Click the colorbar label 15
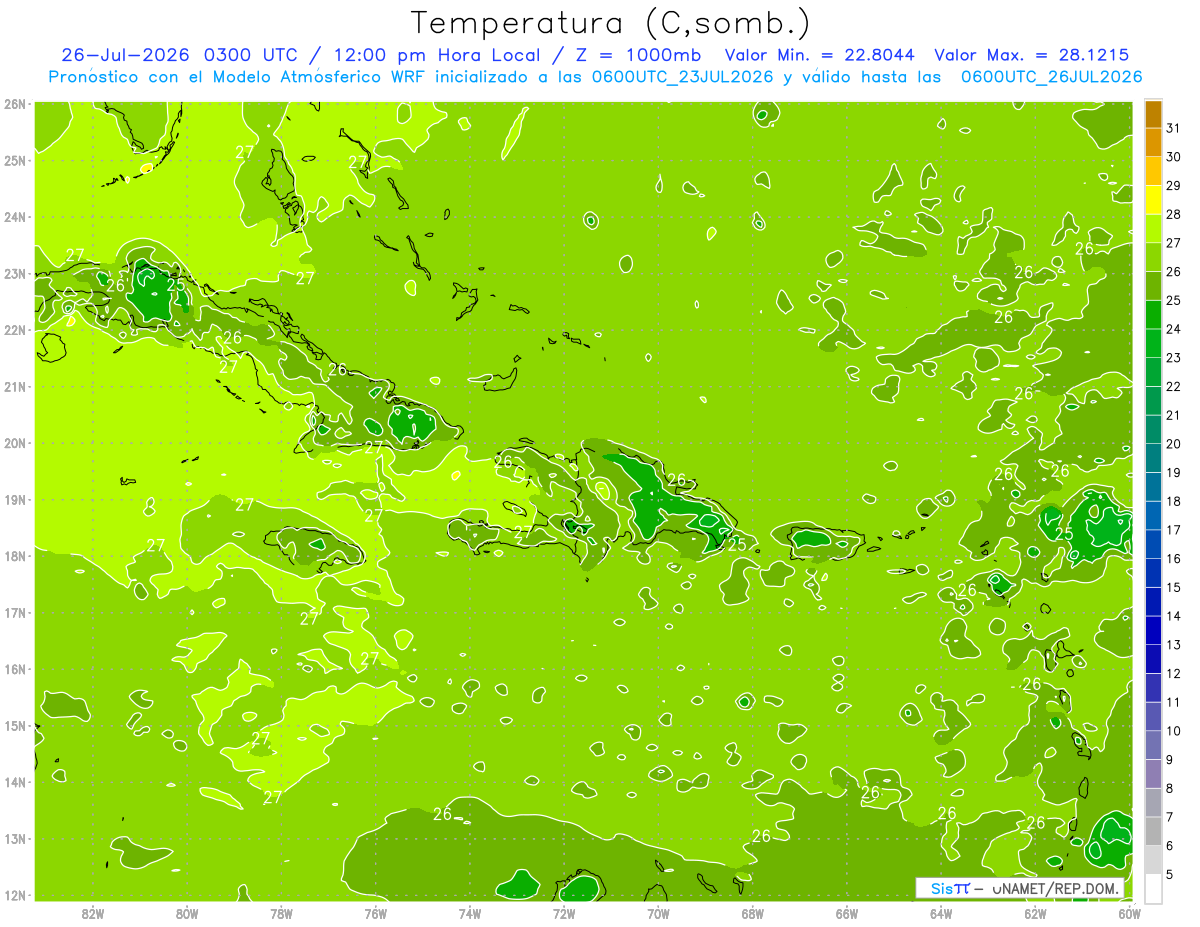 1174,588
